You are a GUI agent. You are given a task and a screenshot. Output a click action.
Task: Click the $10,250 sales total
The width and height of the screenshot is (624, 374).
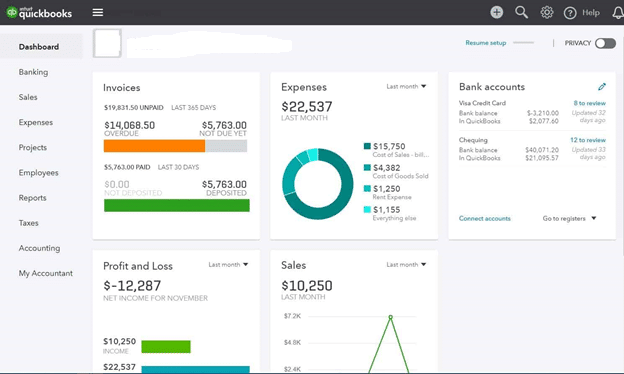pyautogui.click(x=306, y=286)
